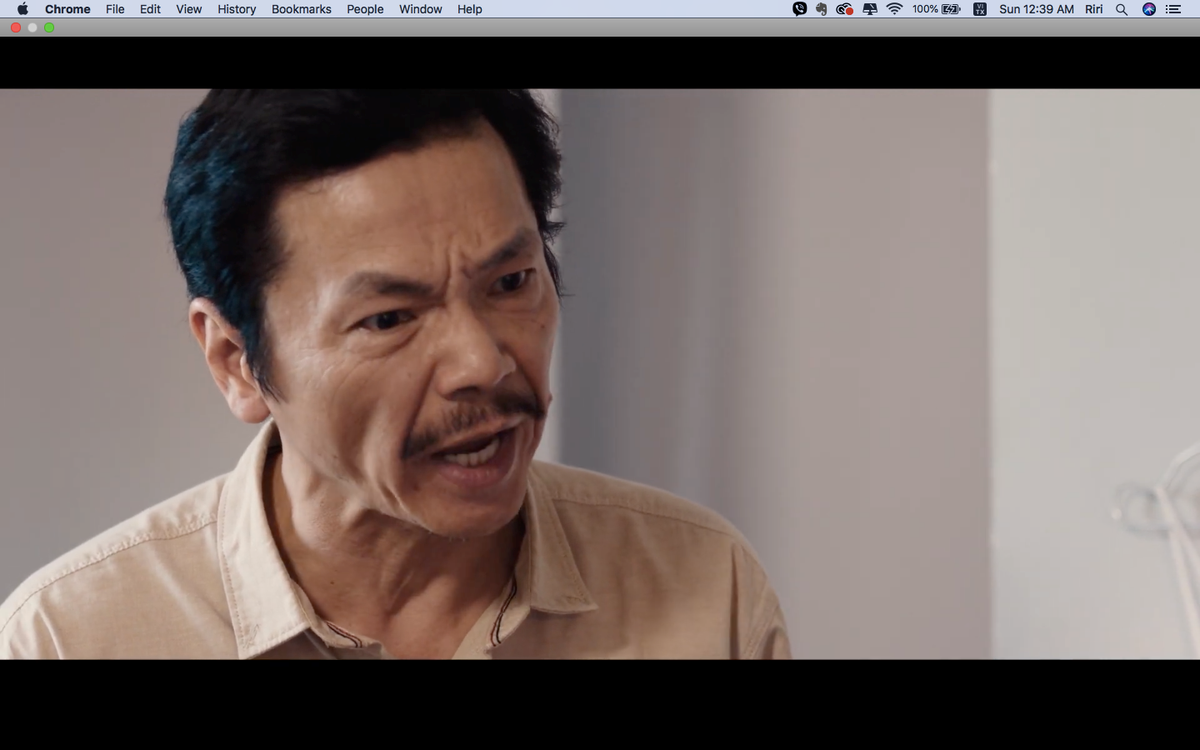The height and width of the screenshot is (750, 1200).
Task: Open the Chrome application menu
Action: [67, 9]
